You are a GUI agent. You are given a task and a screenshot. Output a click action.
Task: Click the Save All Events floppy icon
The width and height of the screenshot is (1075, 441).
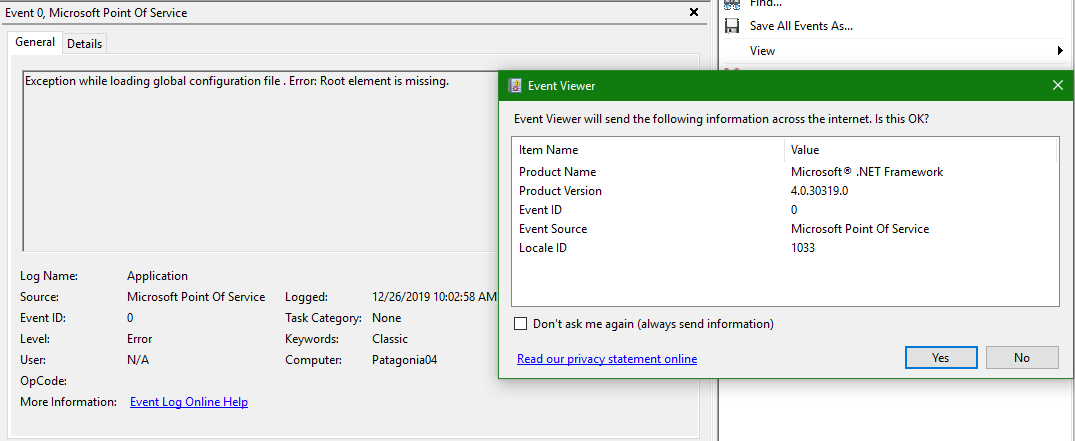pyautogui.click(x=732, y=26)
